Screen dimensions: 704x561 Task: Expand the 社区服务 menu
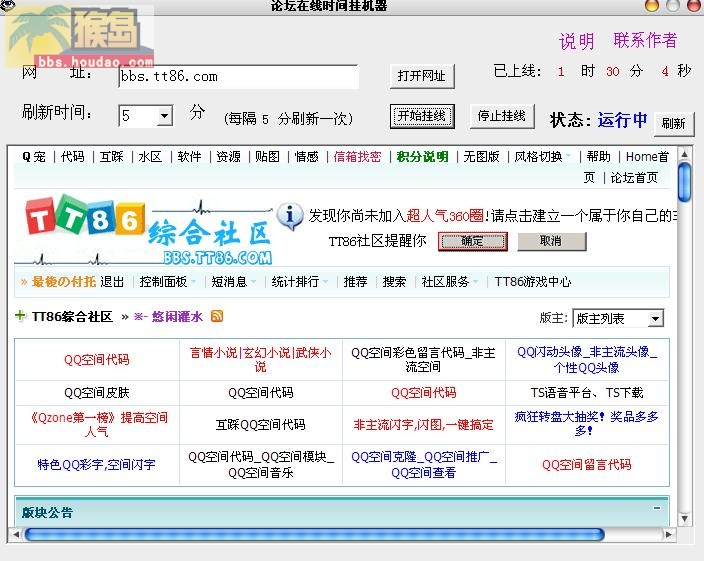coord(449,282)
